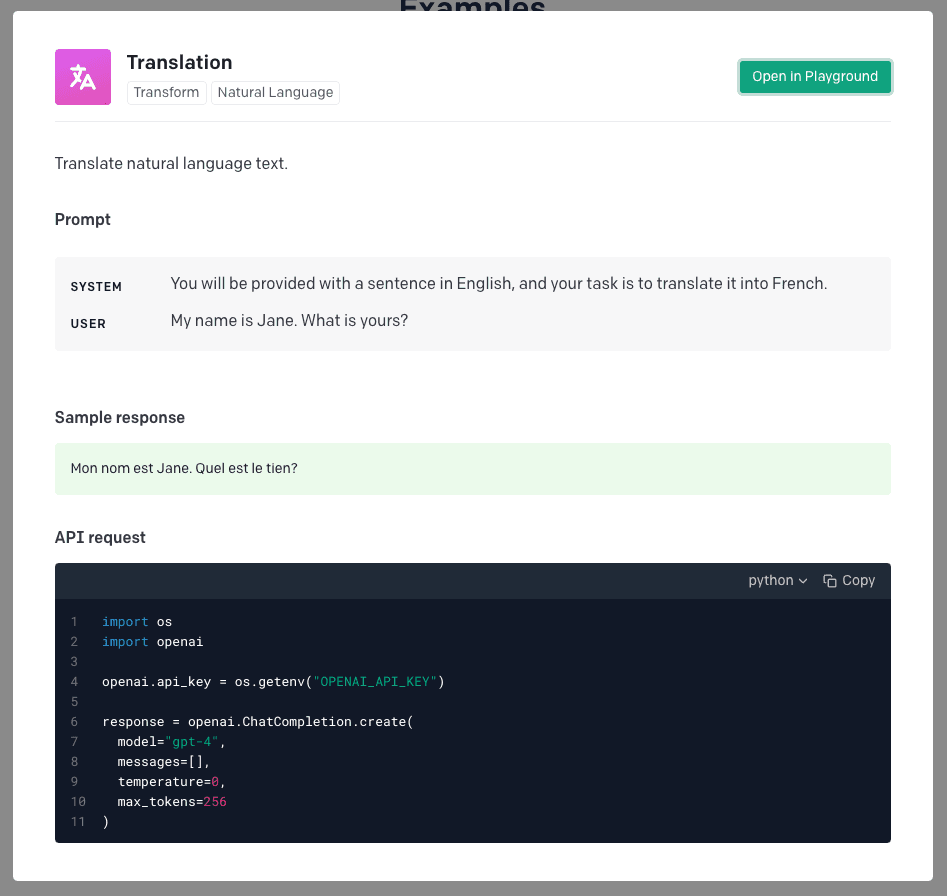Click 'Translate natural language text' description
The image size is (947, 896).
(x=171, y=164)
